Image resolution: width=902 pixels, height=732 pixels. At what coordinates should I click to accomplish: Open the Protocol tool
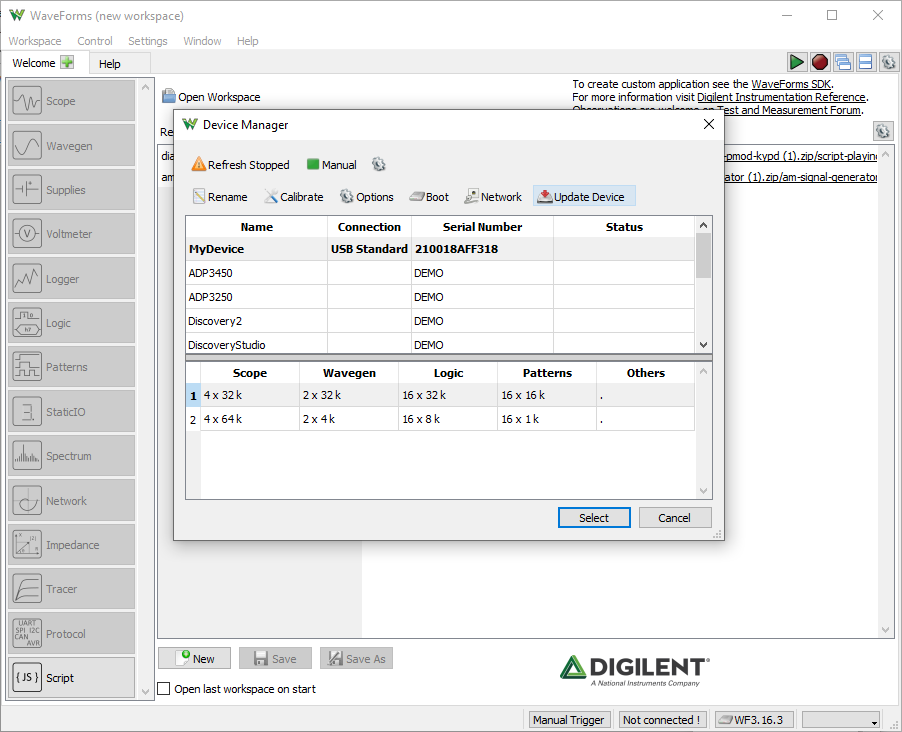click(x=71, y=634)
